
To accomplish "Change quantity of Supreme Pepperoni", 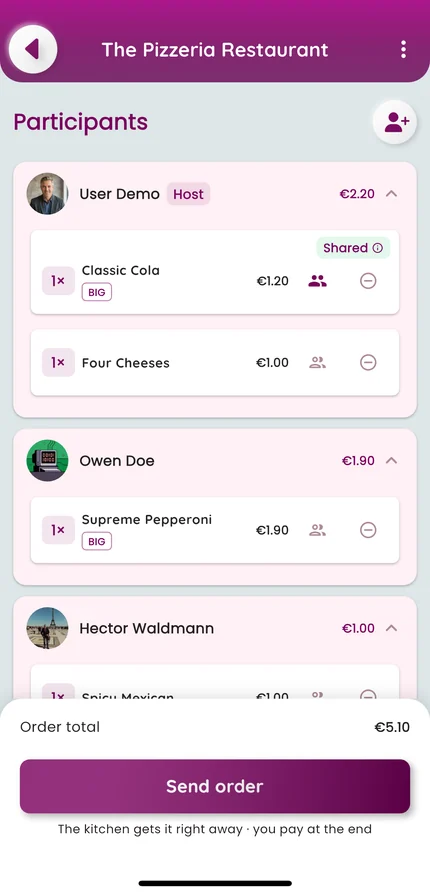I will (58, 530).
